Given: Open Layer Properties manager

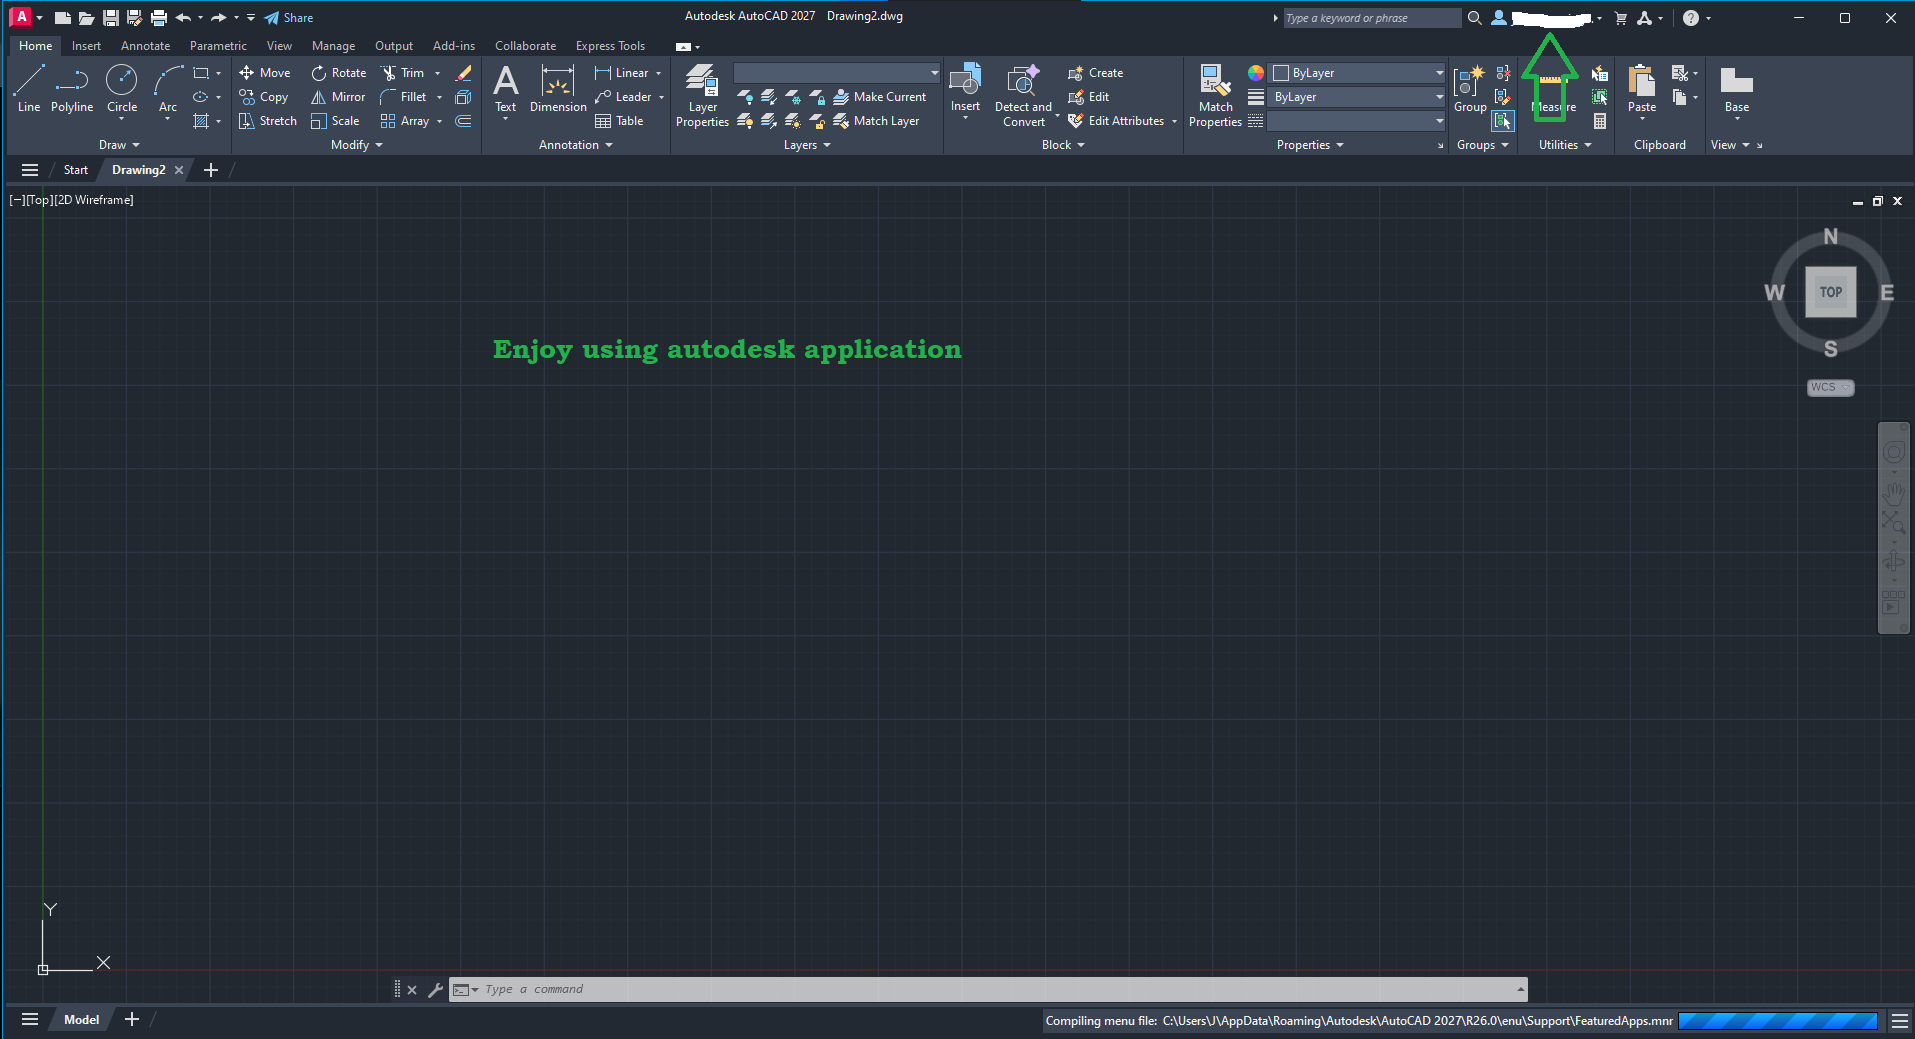Looking at the screenshot, I should point(702,96).
